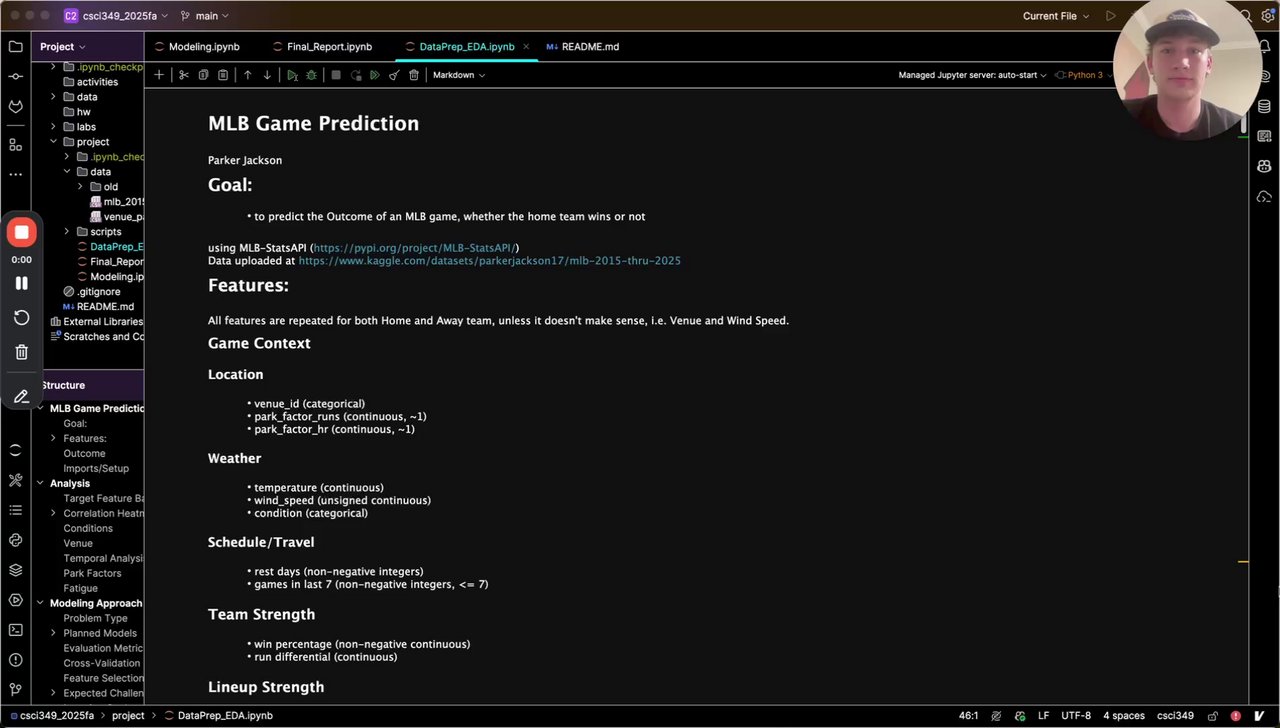Run cell and select below
The image size is (1280, 728).
click(x=292, y=75)
